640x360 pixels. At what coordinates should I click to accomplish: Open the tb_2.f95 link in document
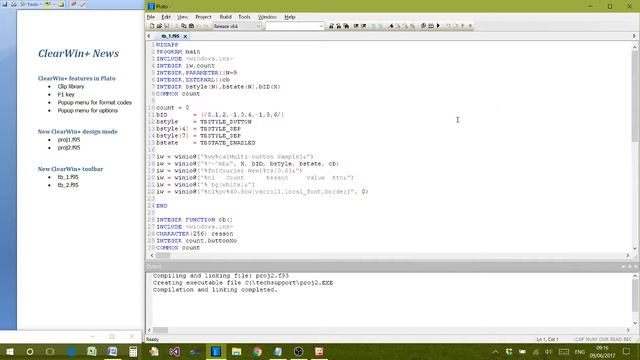click(68, 185)
